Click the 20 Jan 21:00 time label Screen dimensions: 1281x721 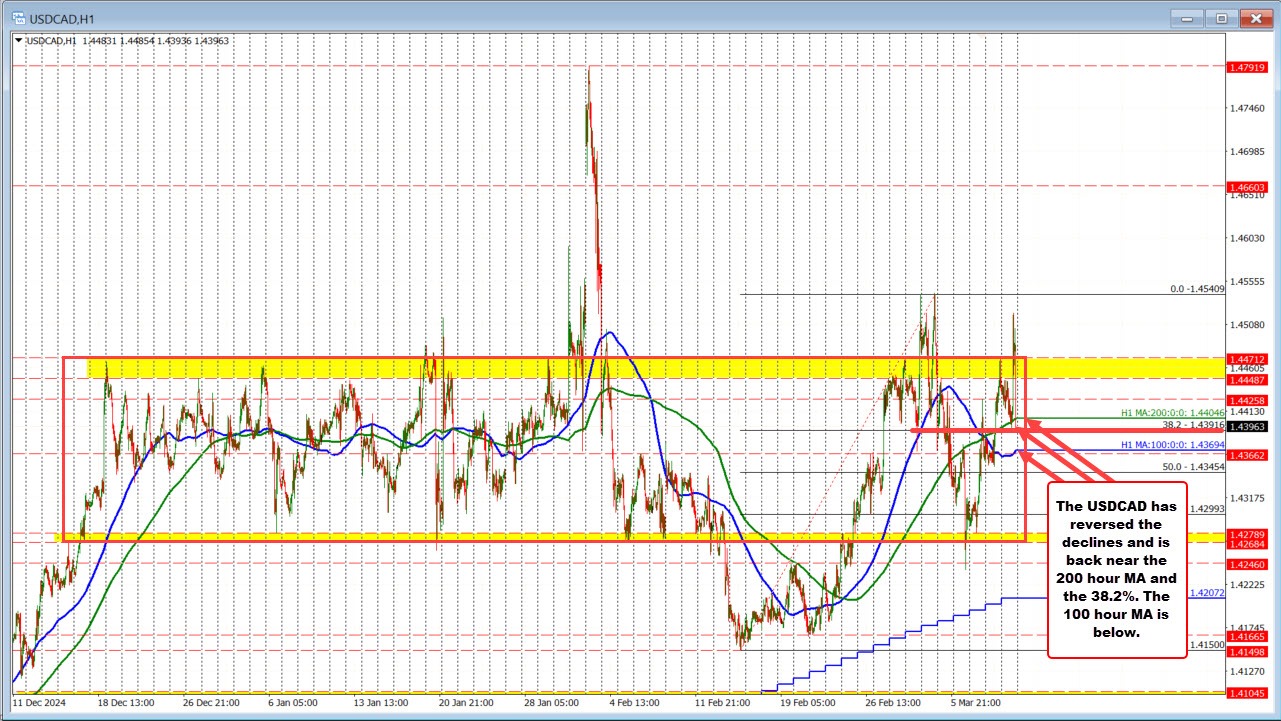click(465, 702)
